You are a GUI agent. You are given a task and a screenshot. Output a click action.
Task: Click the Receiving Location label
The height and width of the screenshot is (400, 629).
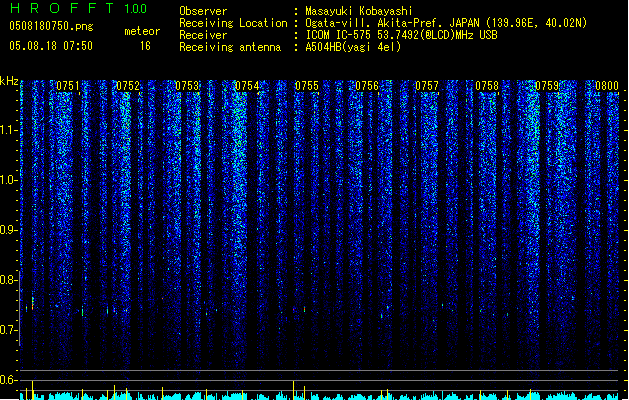[x=233, y=23]
